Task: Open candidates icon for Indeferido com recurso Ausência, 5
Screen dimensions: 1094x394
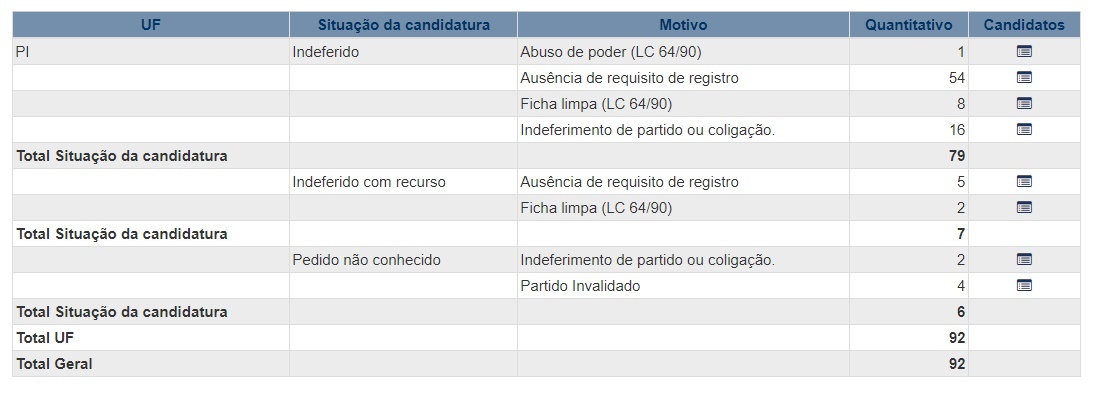Action: pos(1024,181)
